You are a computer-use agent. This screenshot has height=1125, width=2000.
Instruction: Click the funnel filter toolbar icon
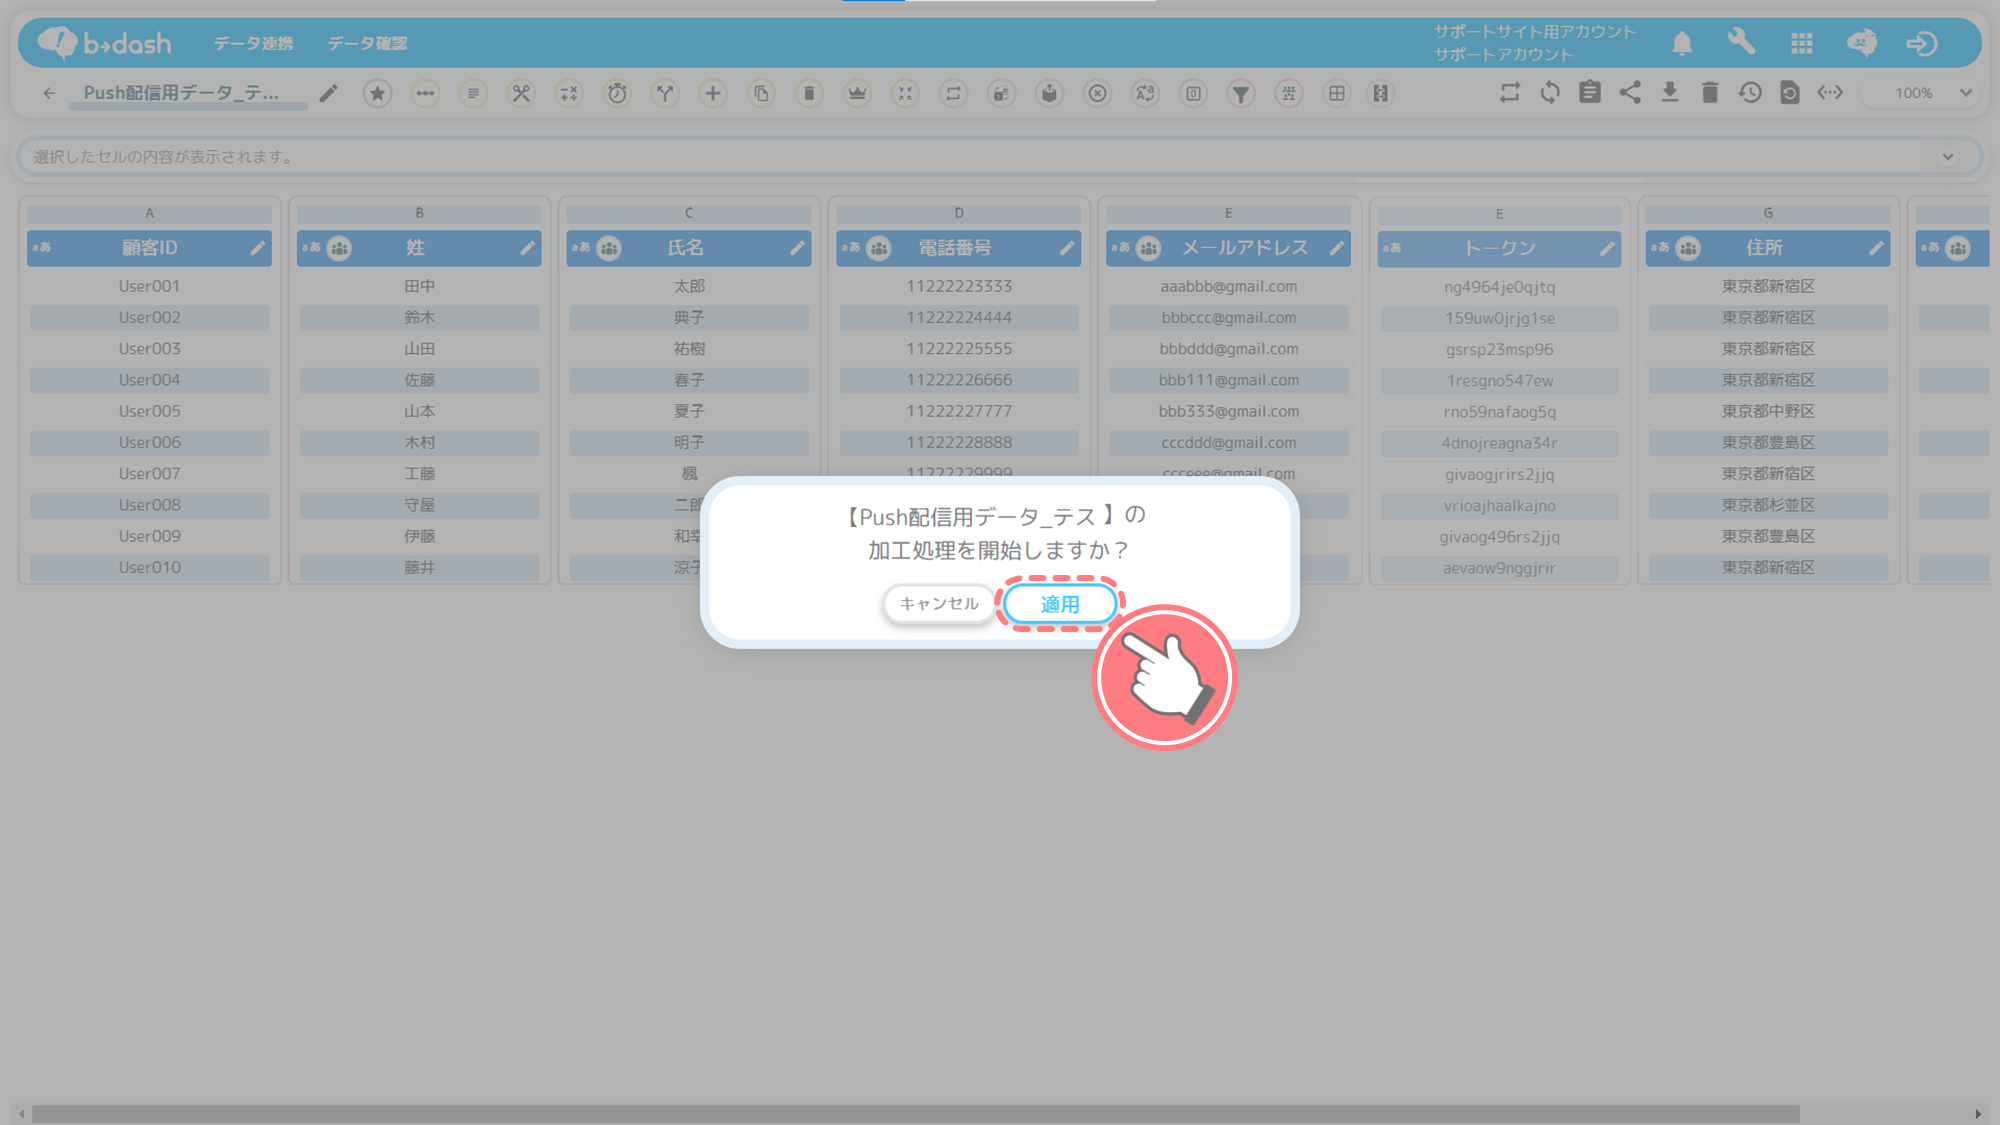[1240, 93]
